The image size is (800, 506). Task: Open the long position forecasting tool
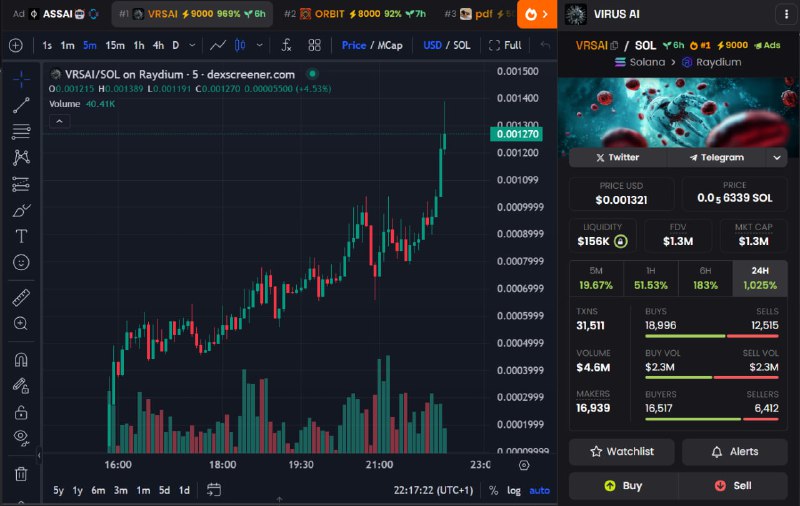[x=21, y=184]
